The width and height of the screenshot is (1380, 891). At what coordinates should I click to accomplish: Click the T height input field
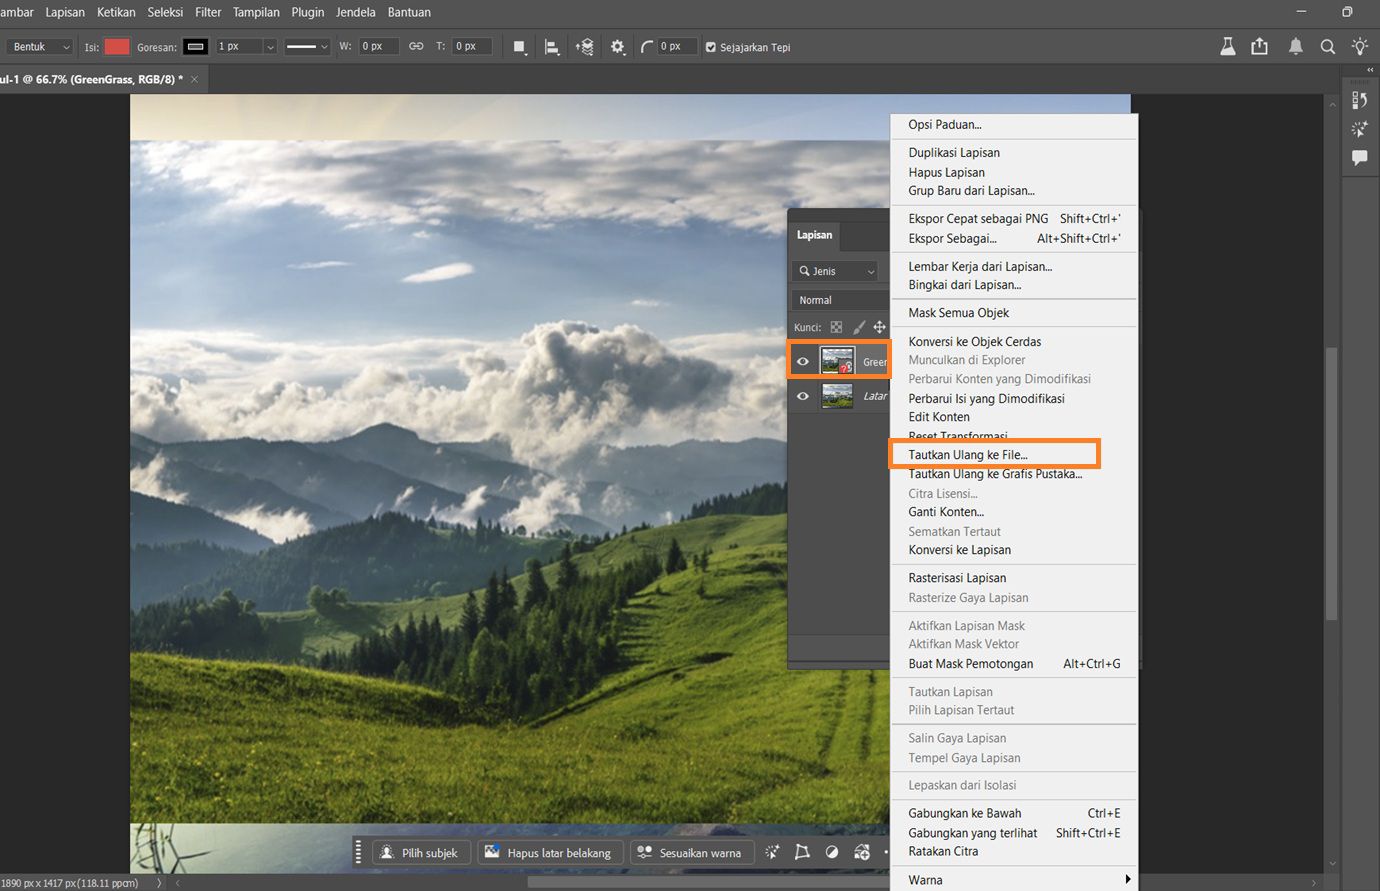point(472,47)
